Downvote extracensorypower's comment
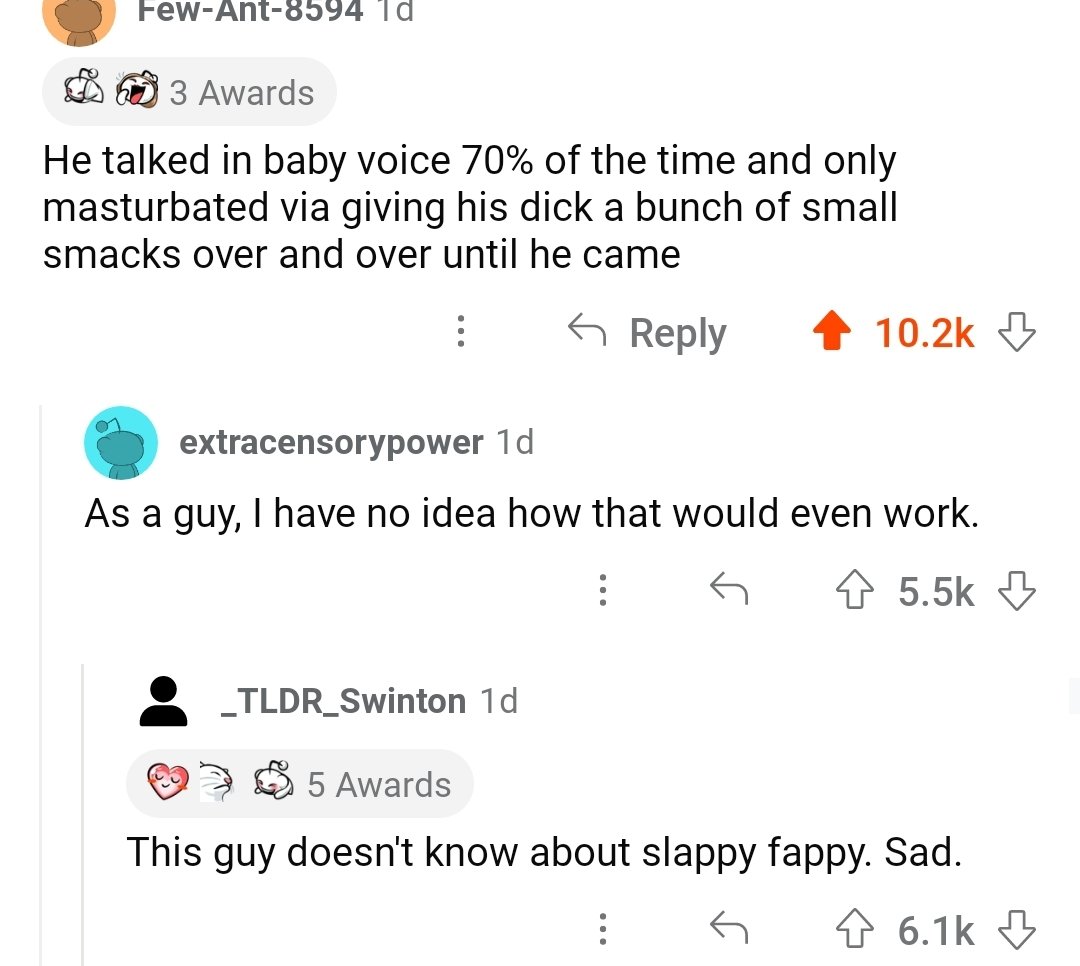 (1018, 592)
